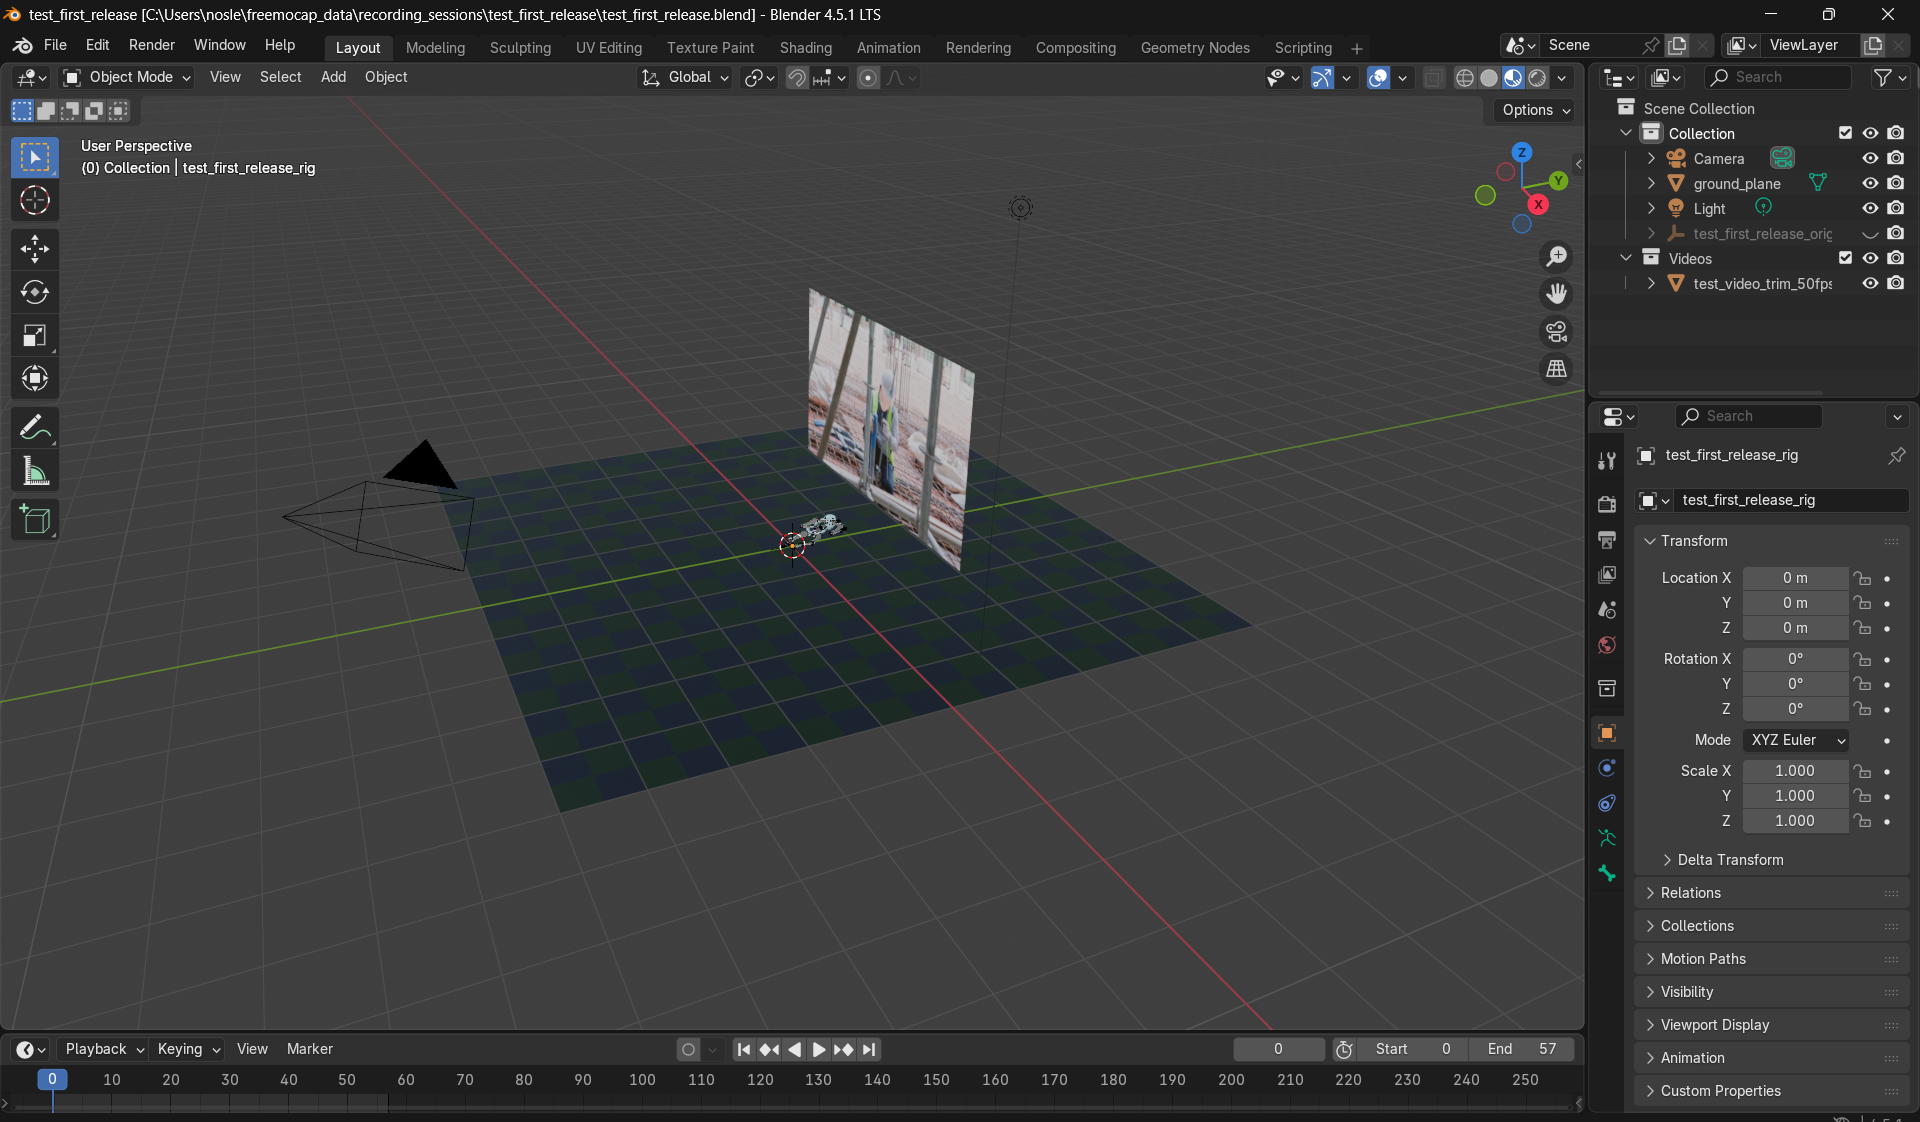The image size is (1920, 1122).
Task: Pick the Add Cube tool
Action: 35,520
